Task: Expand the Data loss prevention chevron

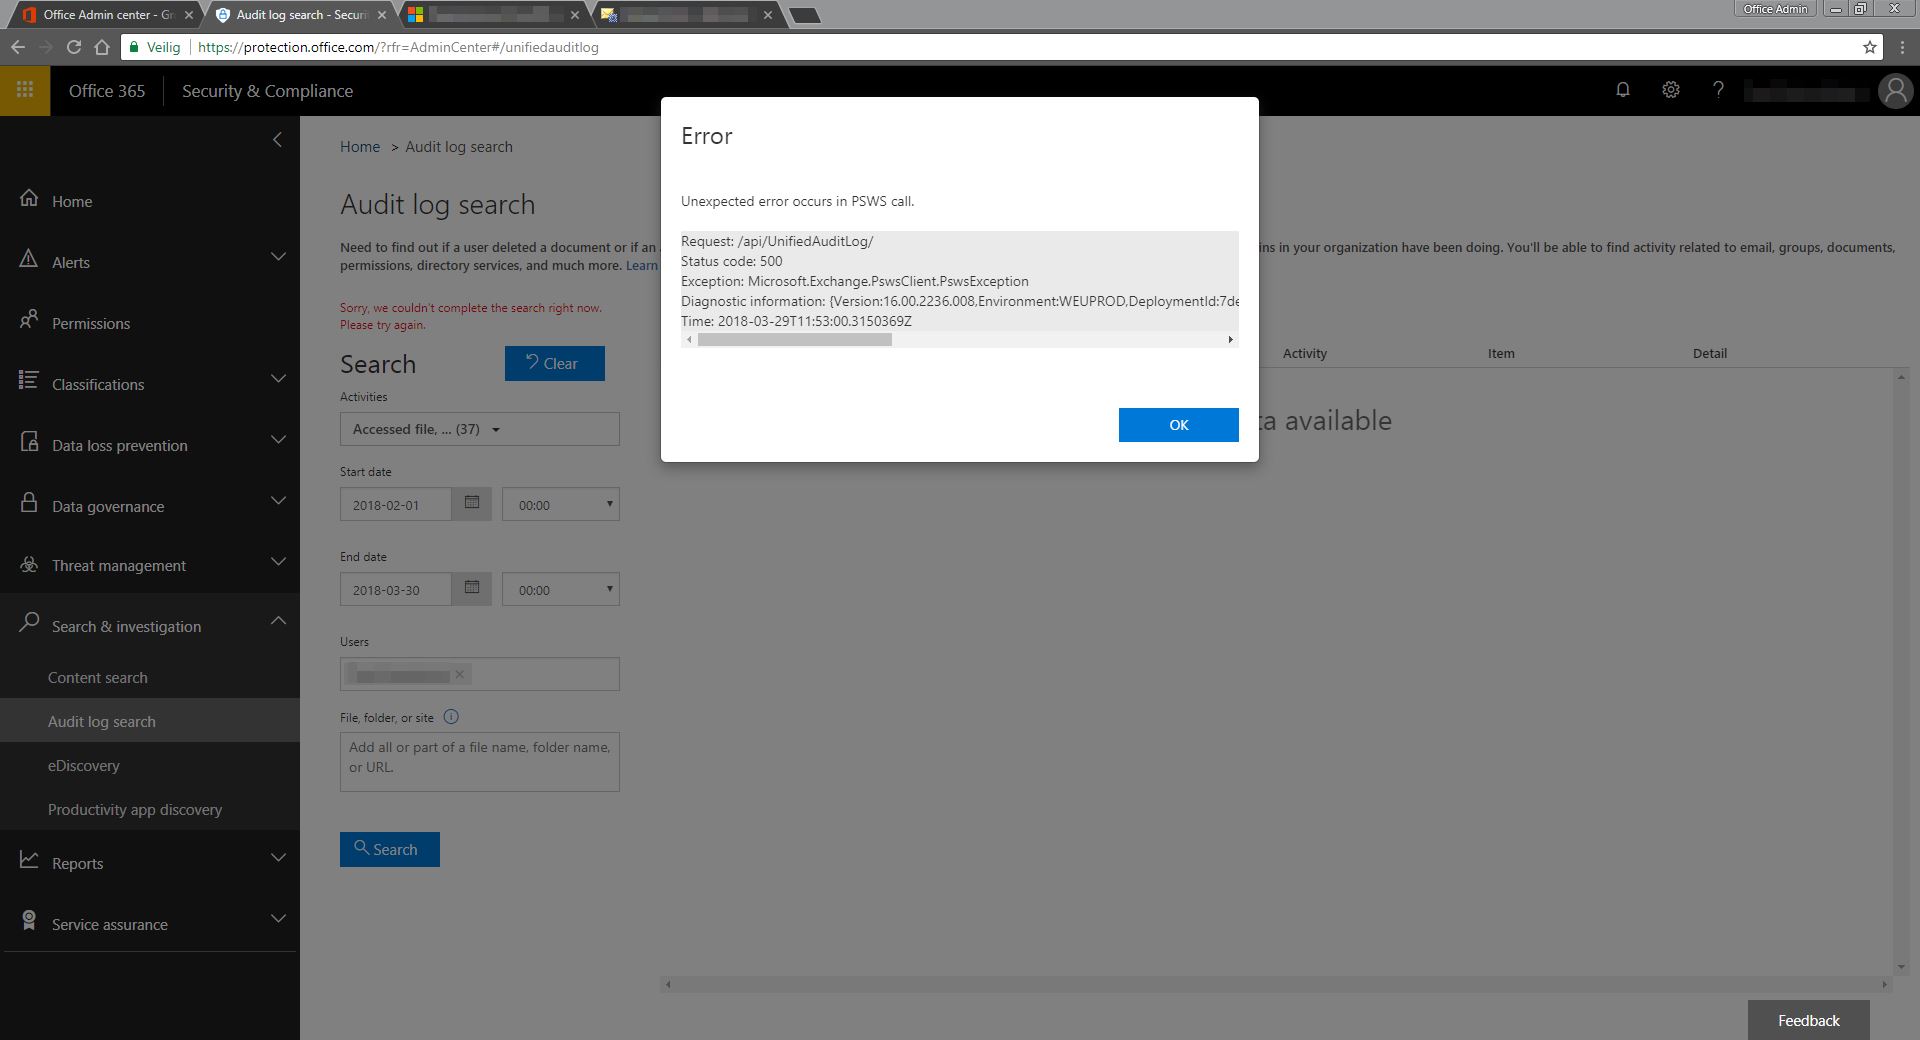Action: pos(278,440)
